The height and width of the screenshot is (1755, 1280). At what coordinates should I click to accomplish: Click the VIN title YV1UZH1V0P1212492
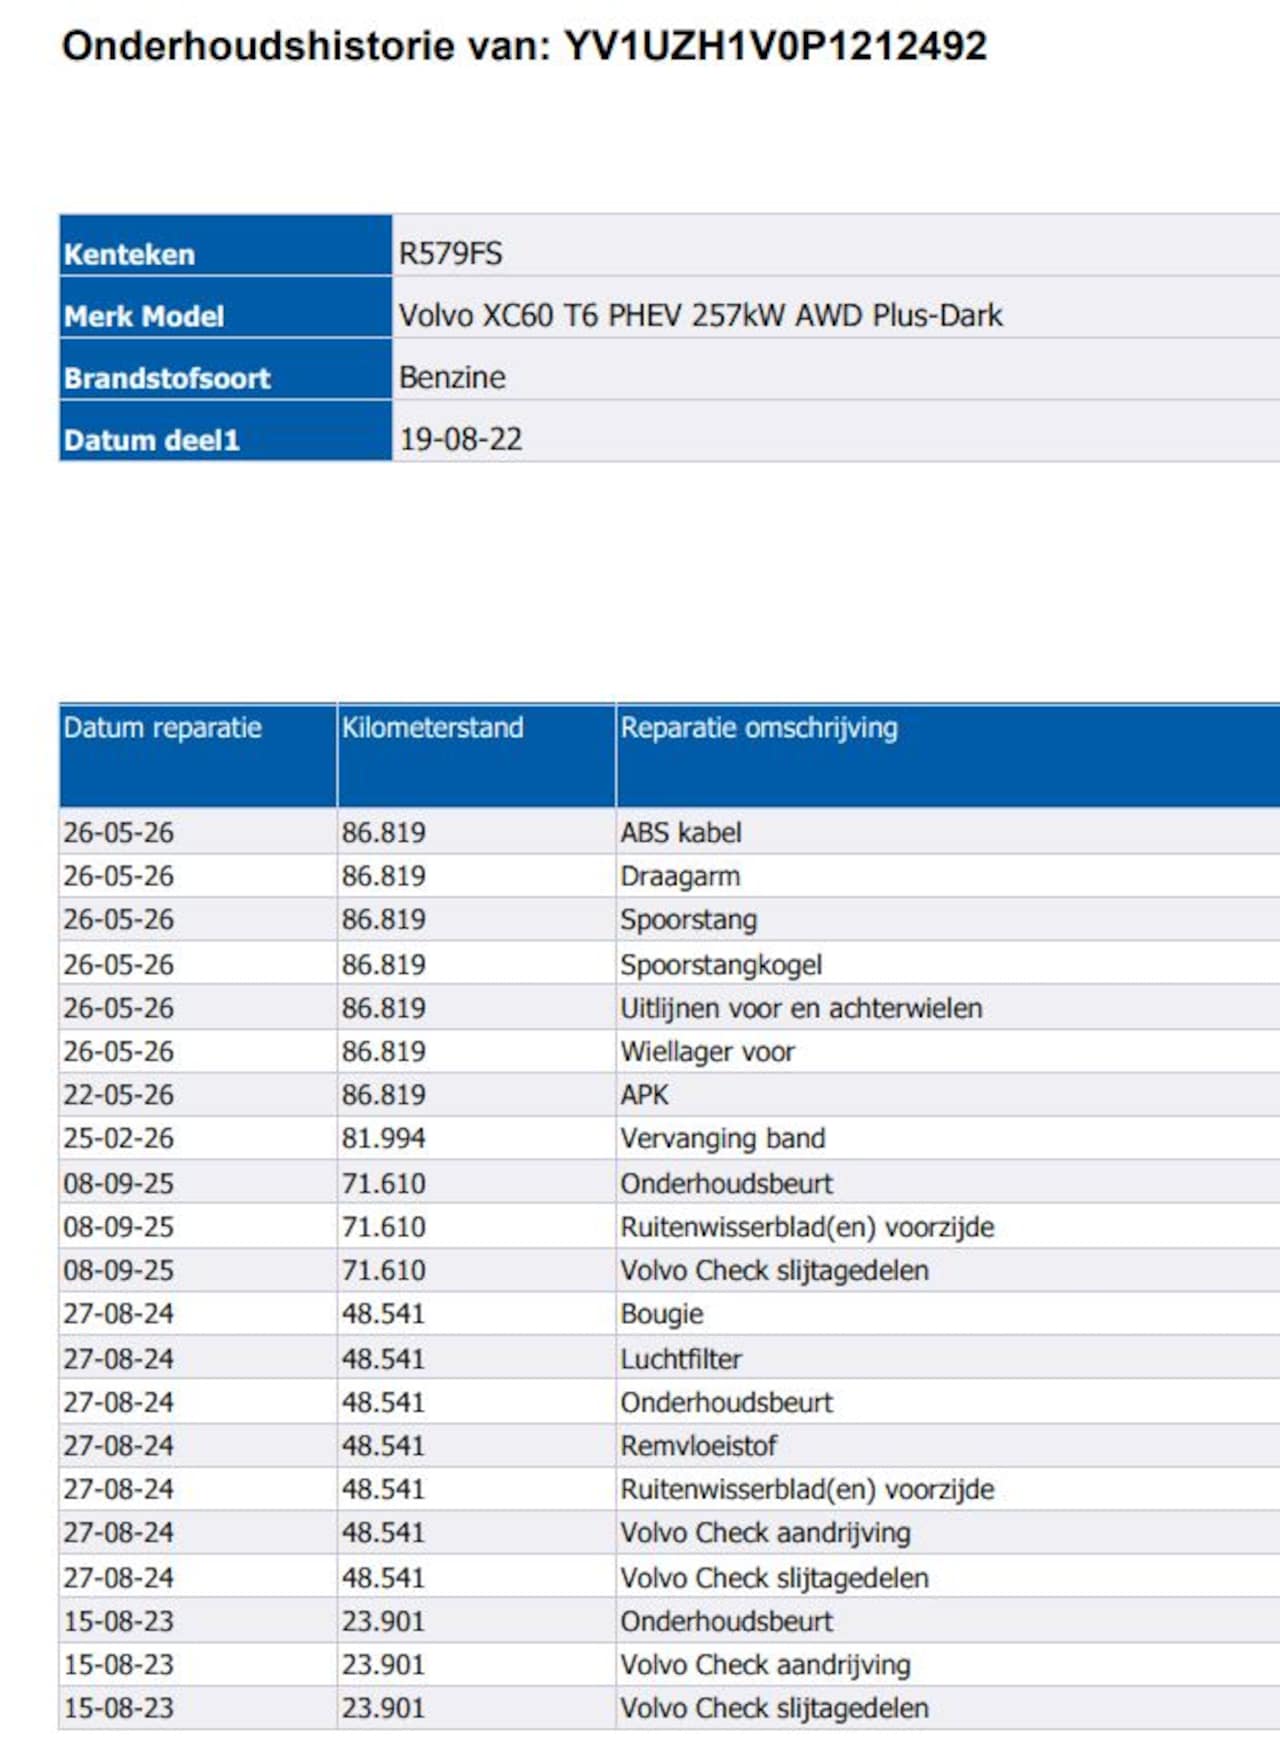775,46
